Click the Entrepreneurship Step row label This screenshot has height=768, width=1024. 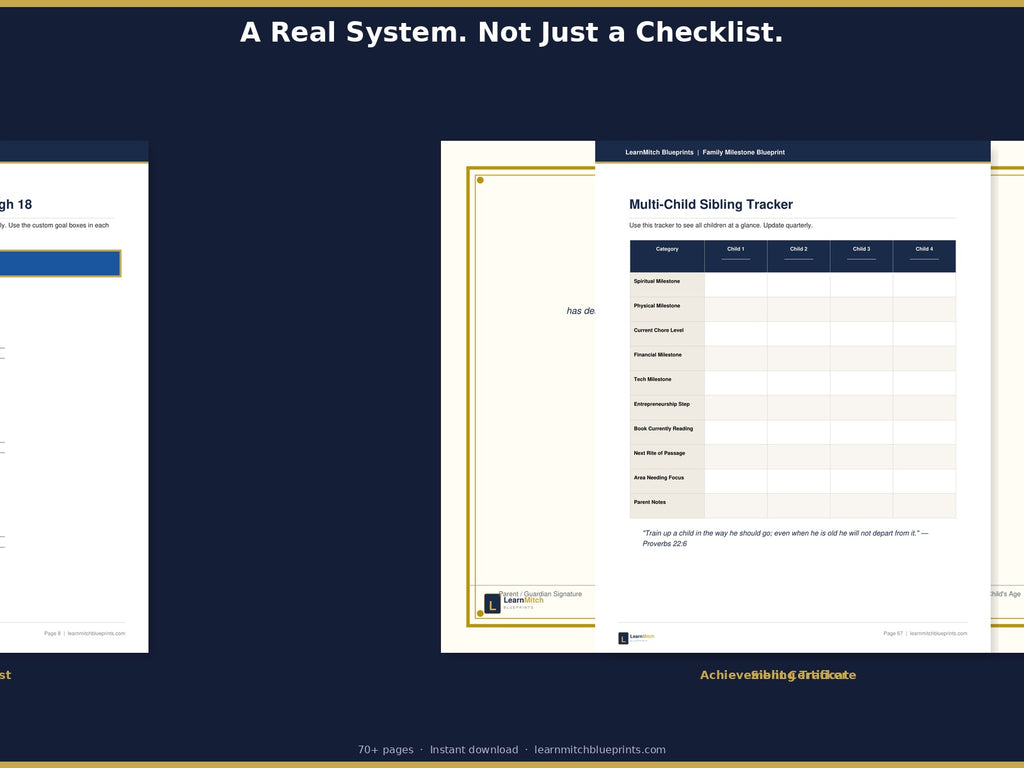point(662,404)
